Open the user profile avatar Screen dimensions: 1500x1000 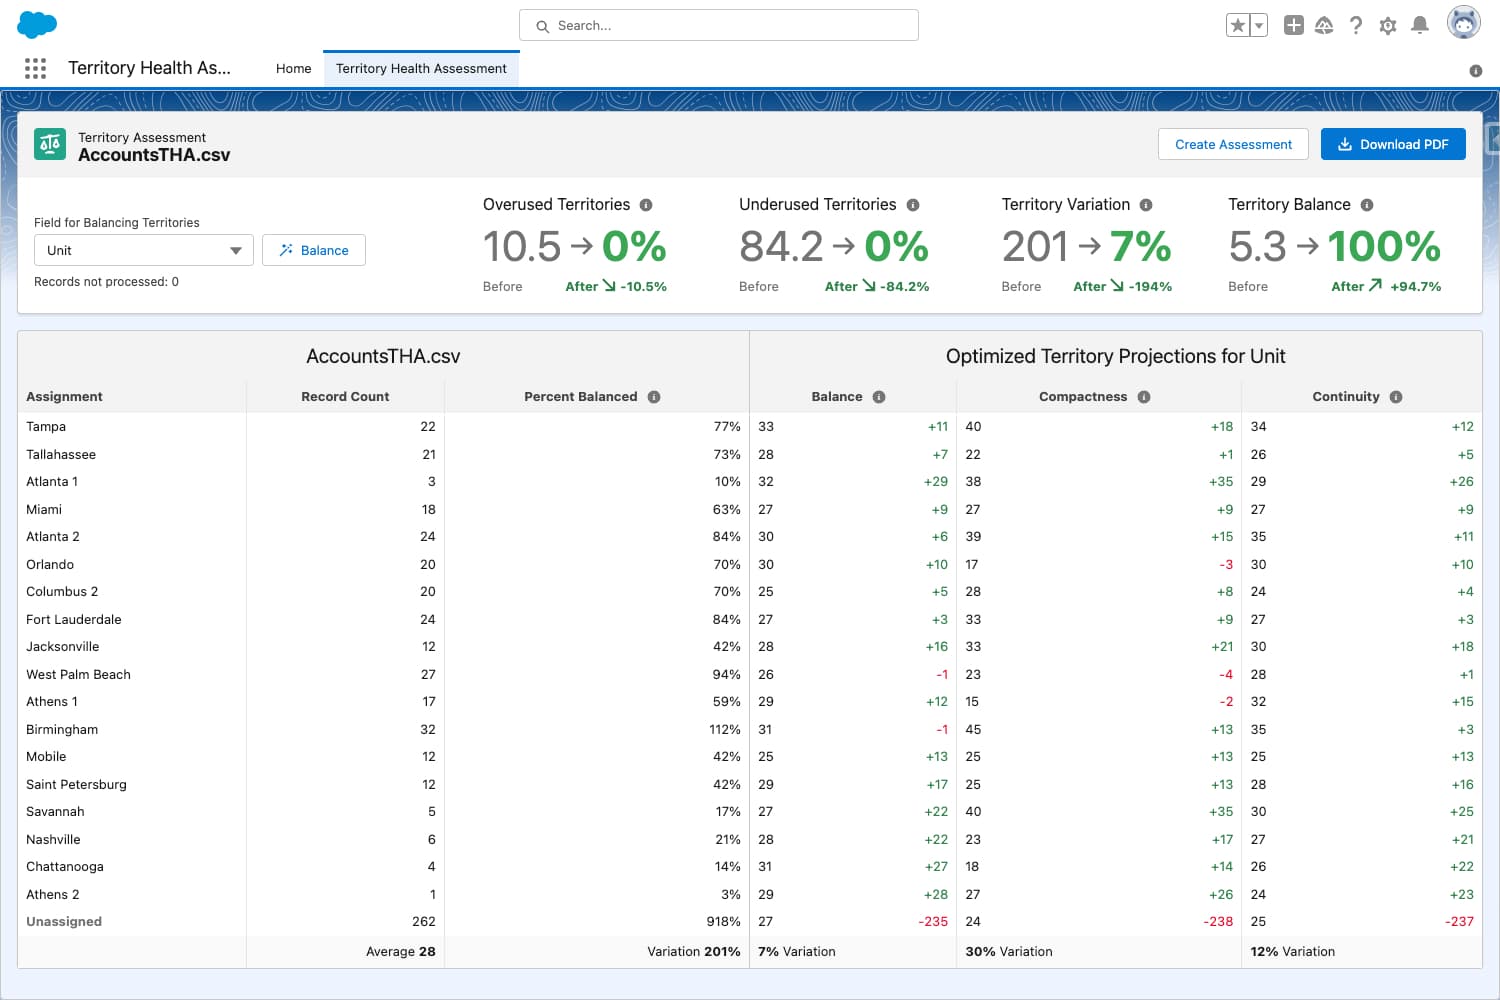[x=1464, y=23]
